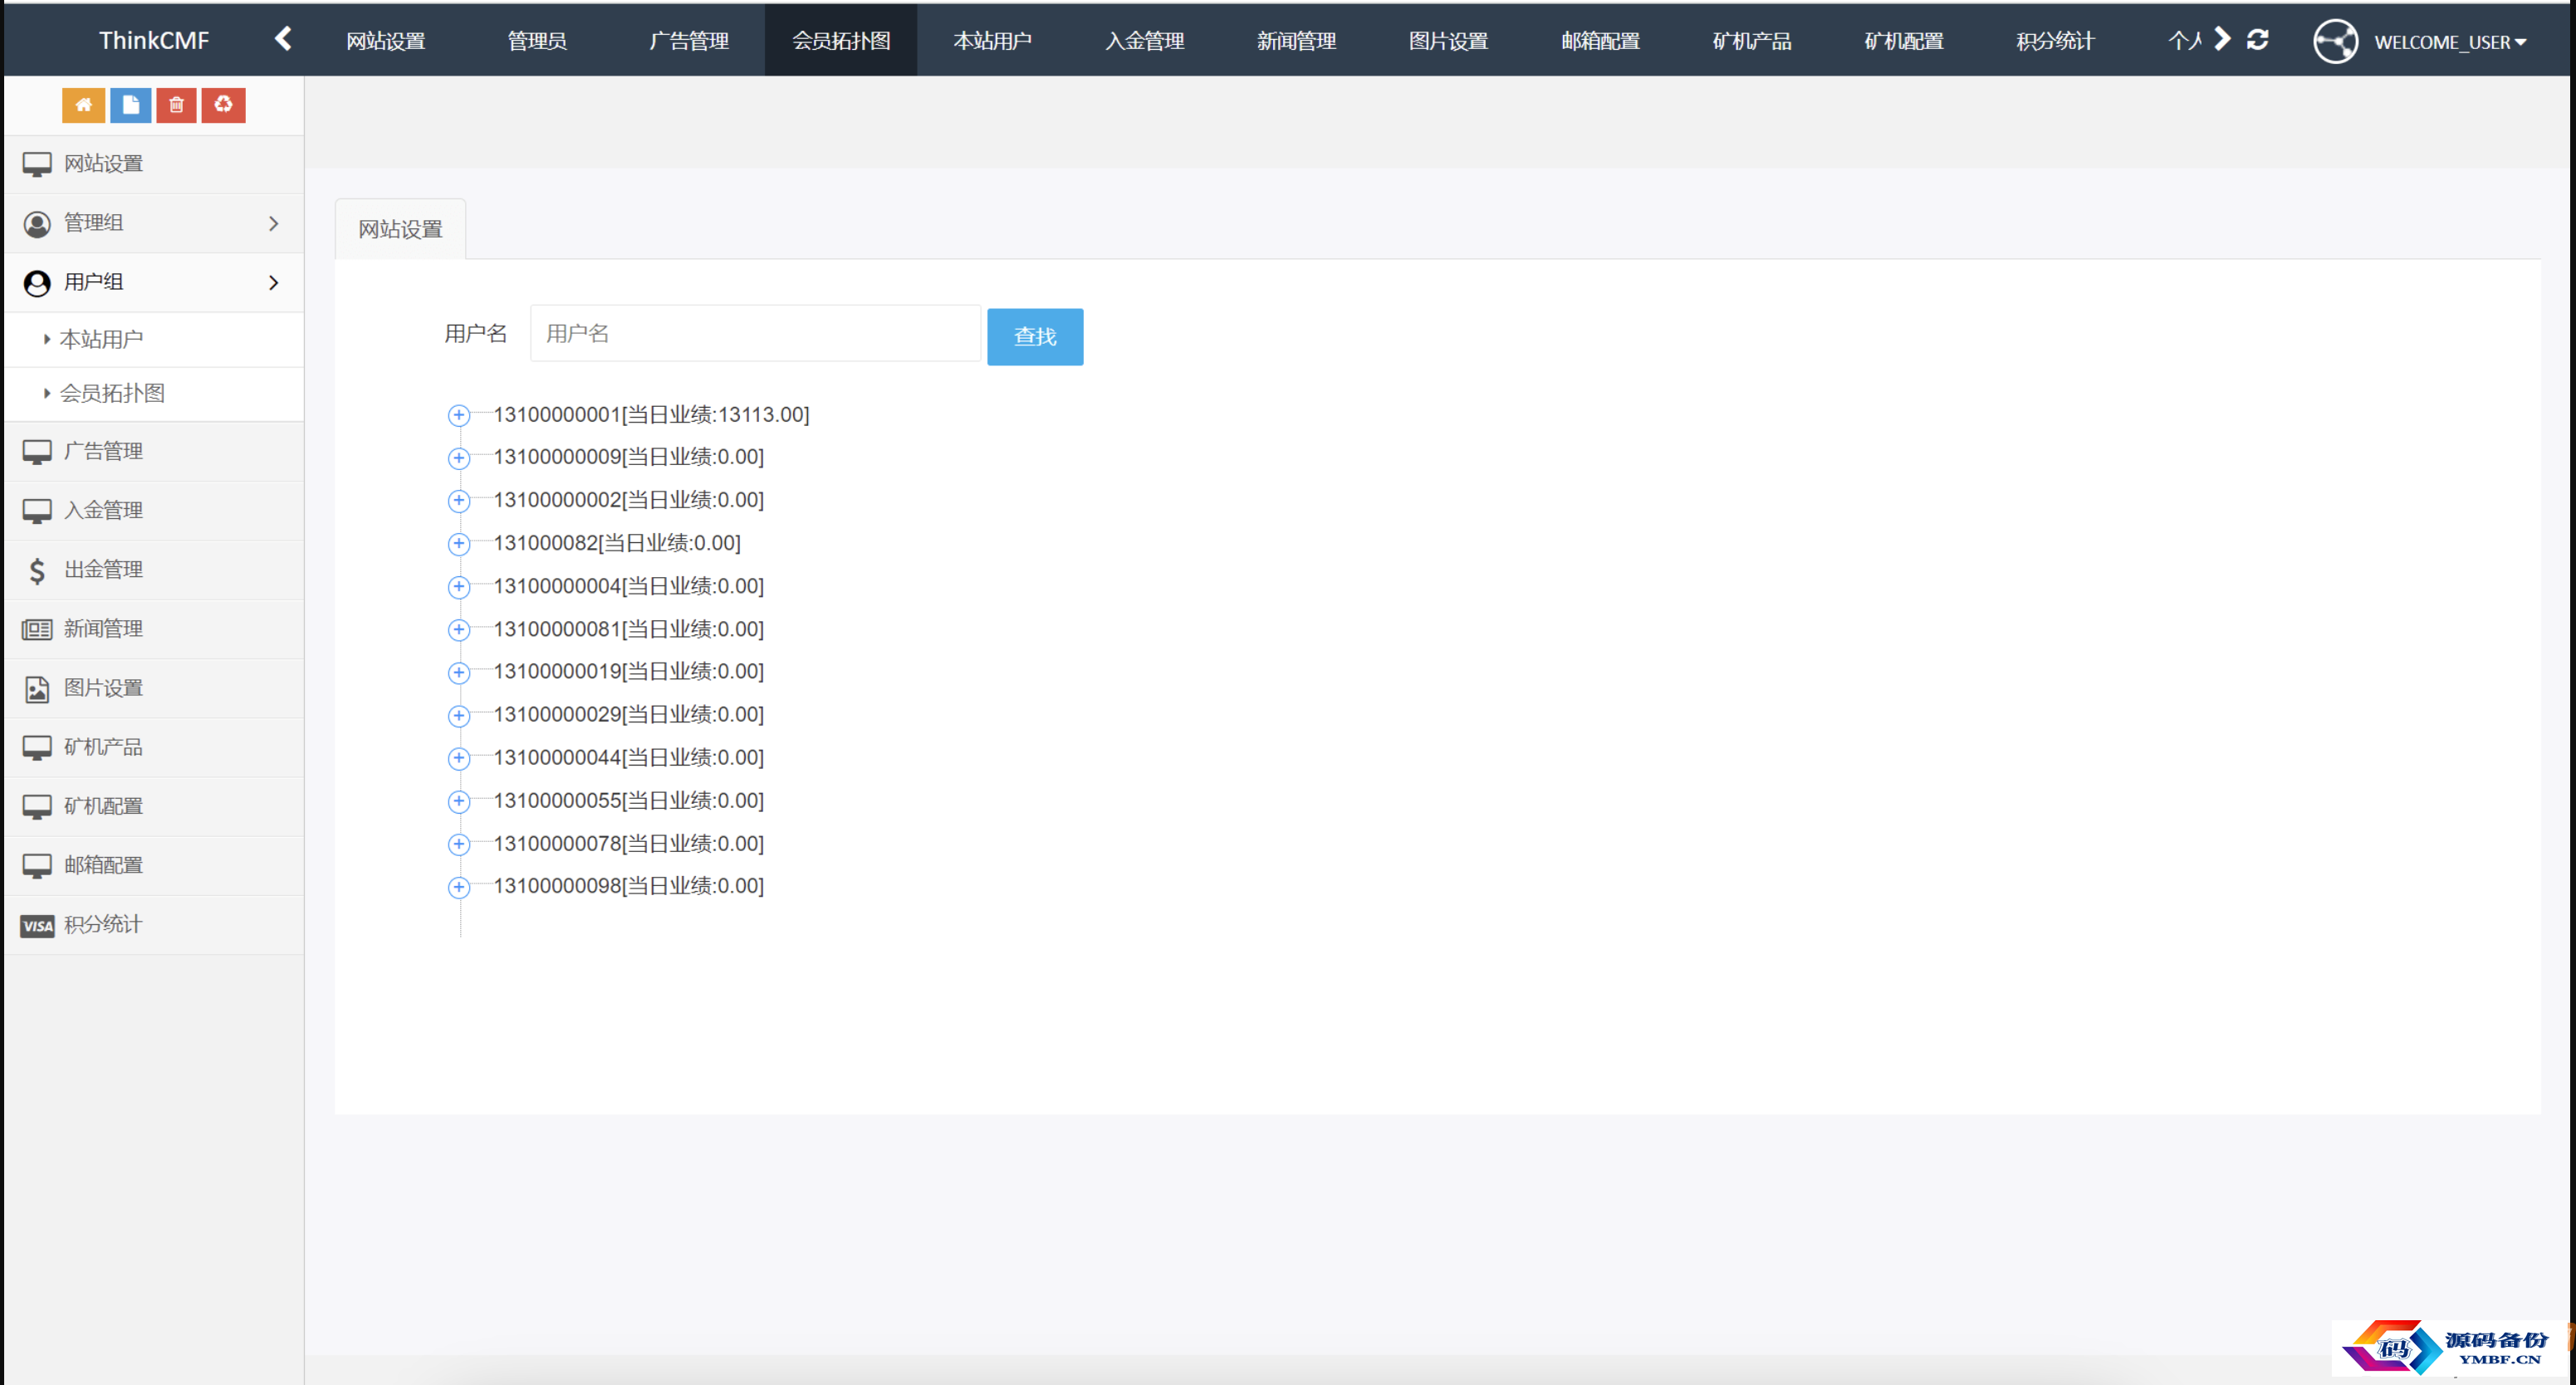Click the red trash icon button

176,105
